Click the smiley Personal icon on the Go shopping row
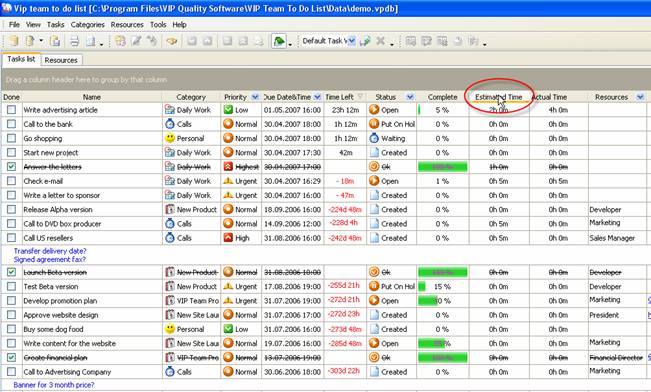651x392 pixels. pos(170,138)
